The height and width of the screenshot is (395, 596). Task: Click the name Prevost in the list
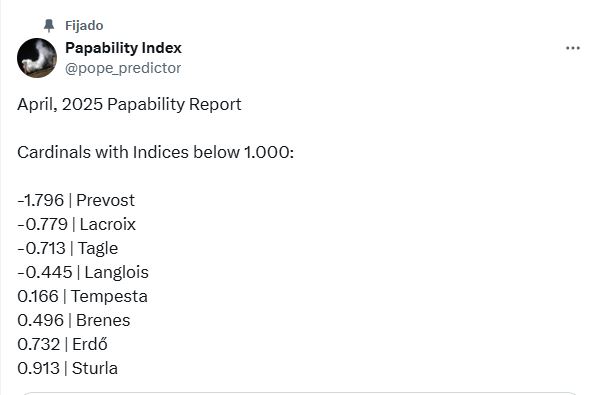(105, 200)
